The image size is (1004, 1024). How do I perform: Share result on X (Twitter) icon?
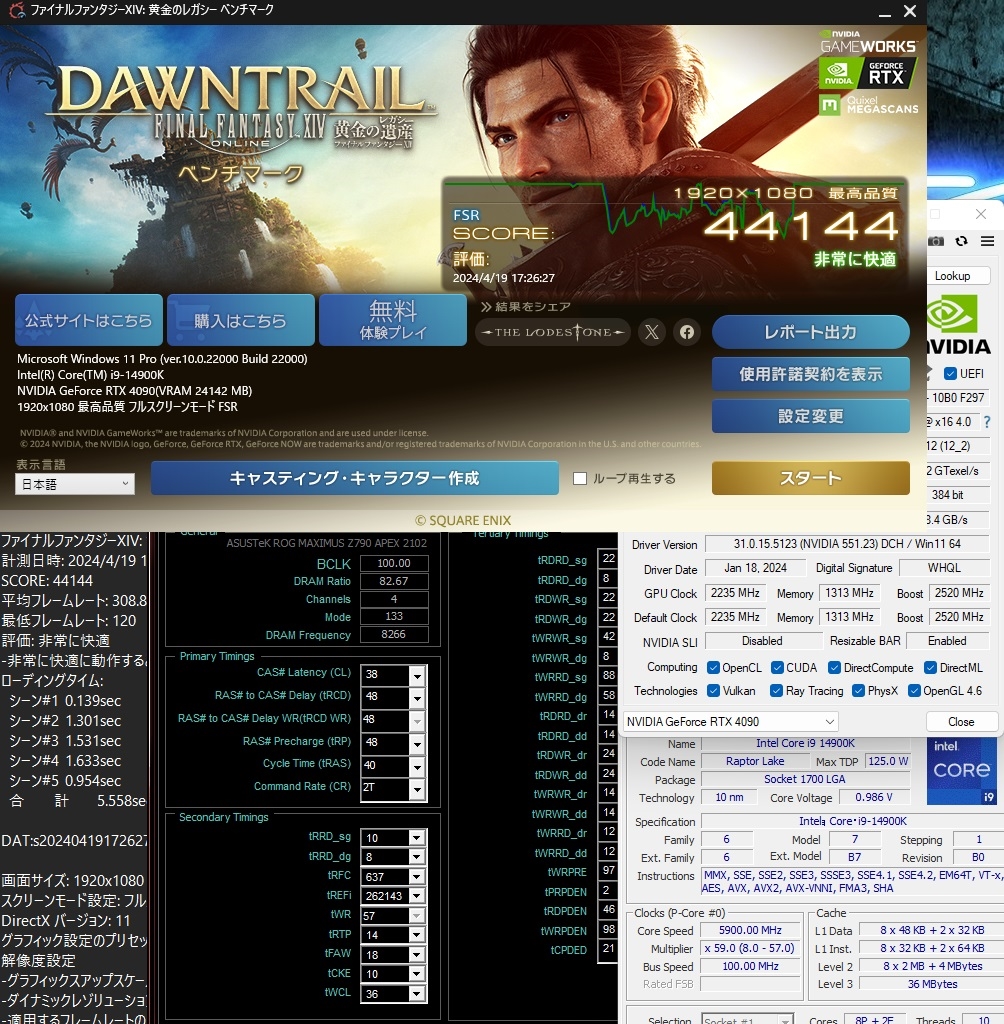point(651,332)
